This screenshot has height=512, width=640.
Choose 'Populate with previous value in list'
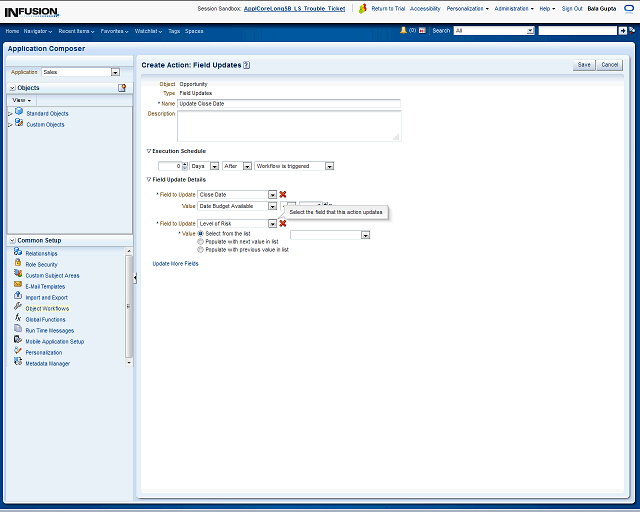pyautogui.click(x=200, y=249)
